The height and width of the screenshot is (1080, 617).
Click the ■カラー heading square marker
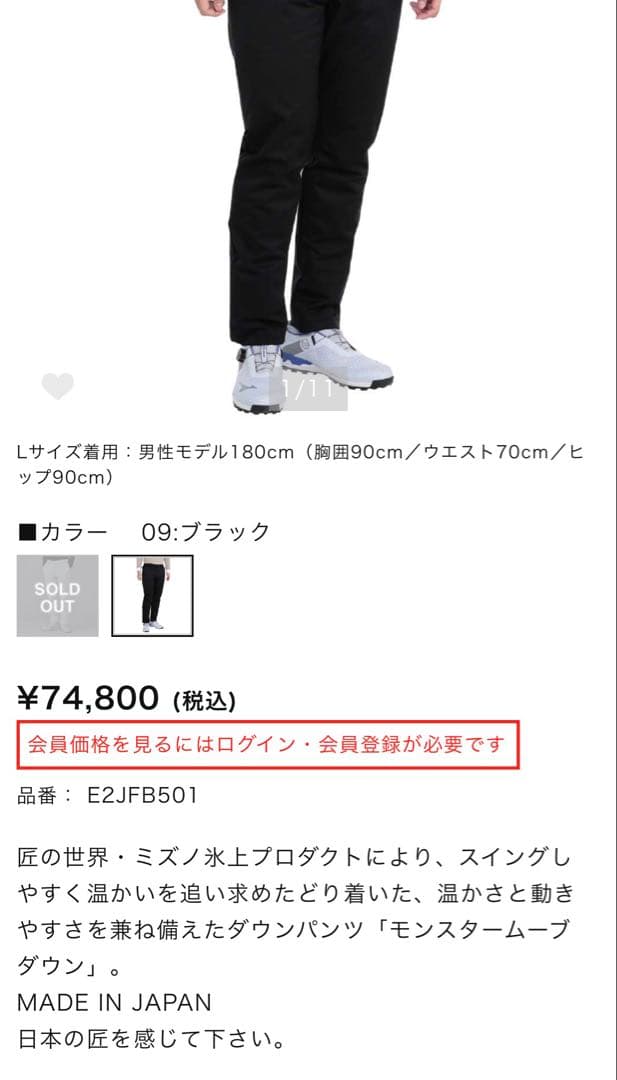(27, 532)
